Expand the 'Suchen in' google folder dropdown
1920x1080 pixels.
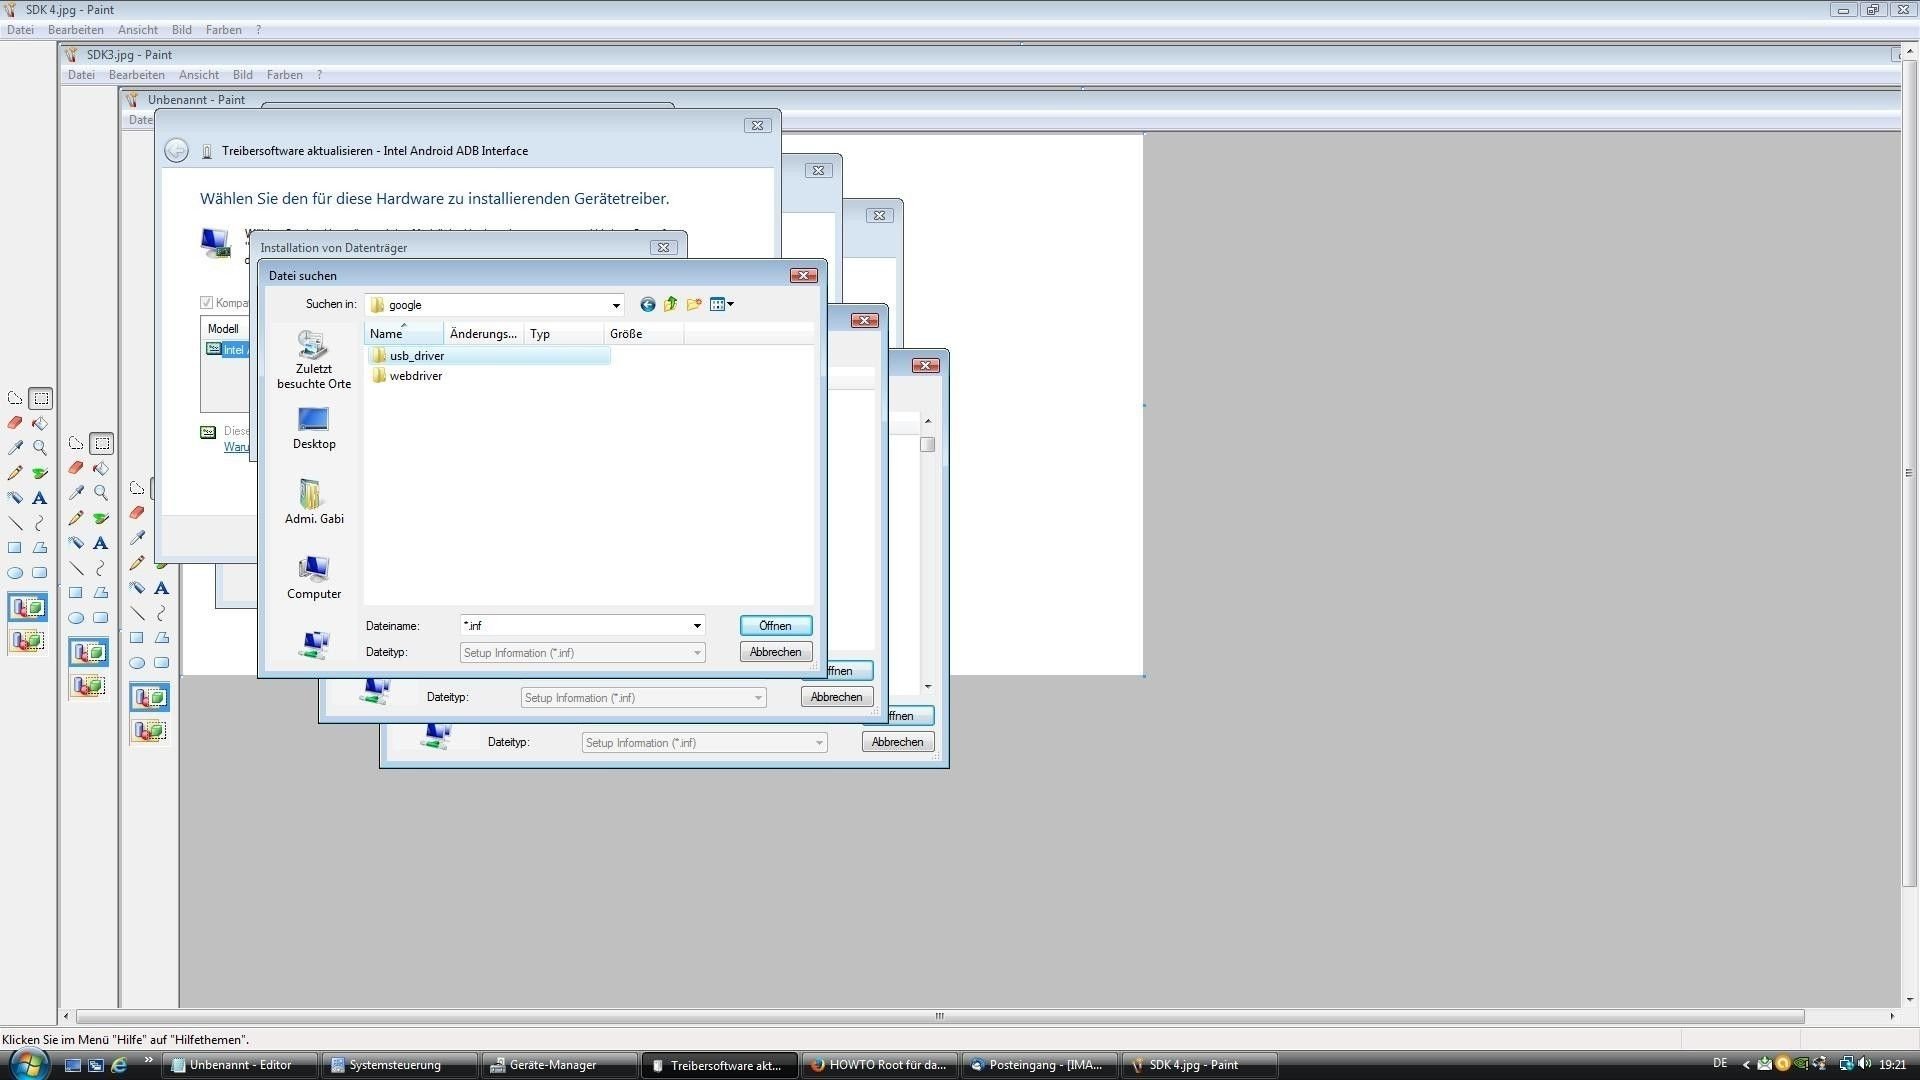pos(616,305)
